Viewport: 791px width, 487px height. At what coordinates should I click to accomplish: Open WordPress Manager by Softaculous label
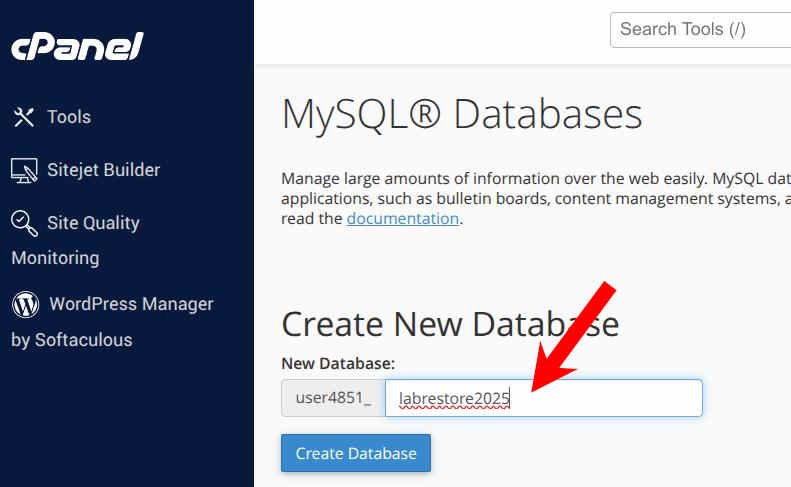point(112,322)
